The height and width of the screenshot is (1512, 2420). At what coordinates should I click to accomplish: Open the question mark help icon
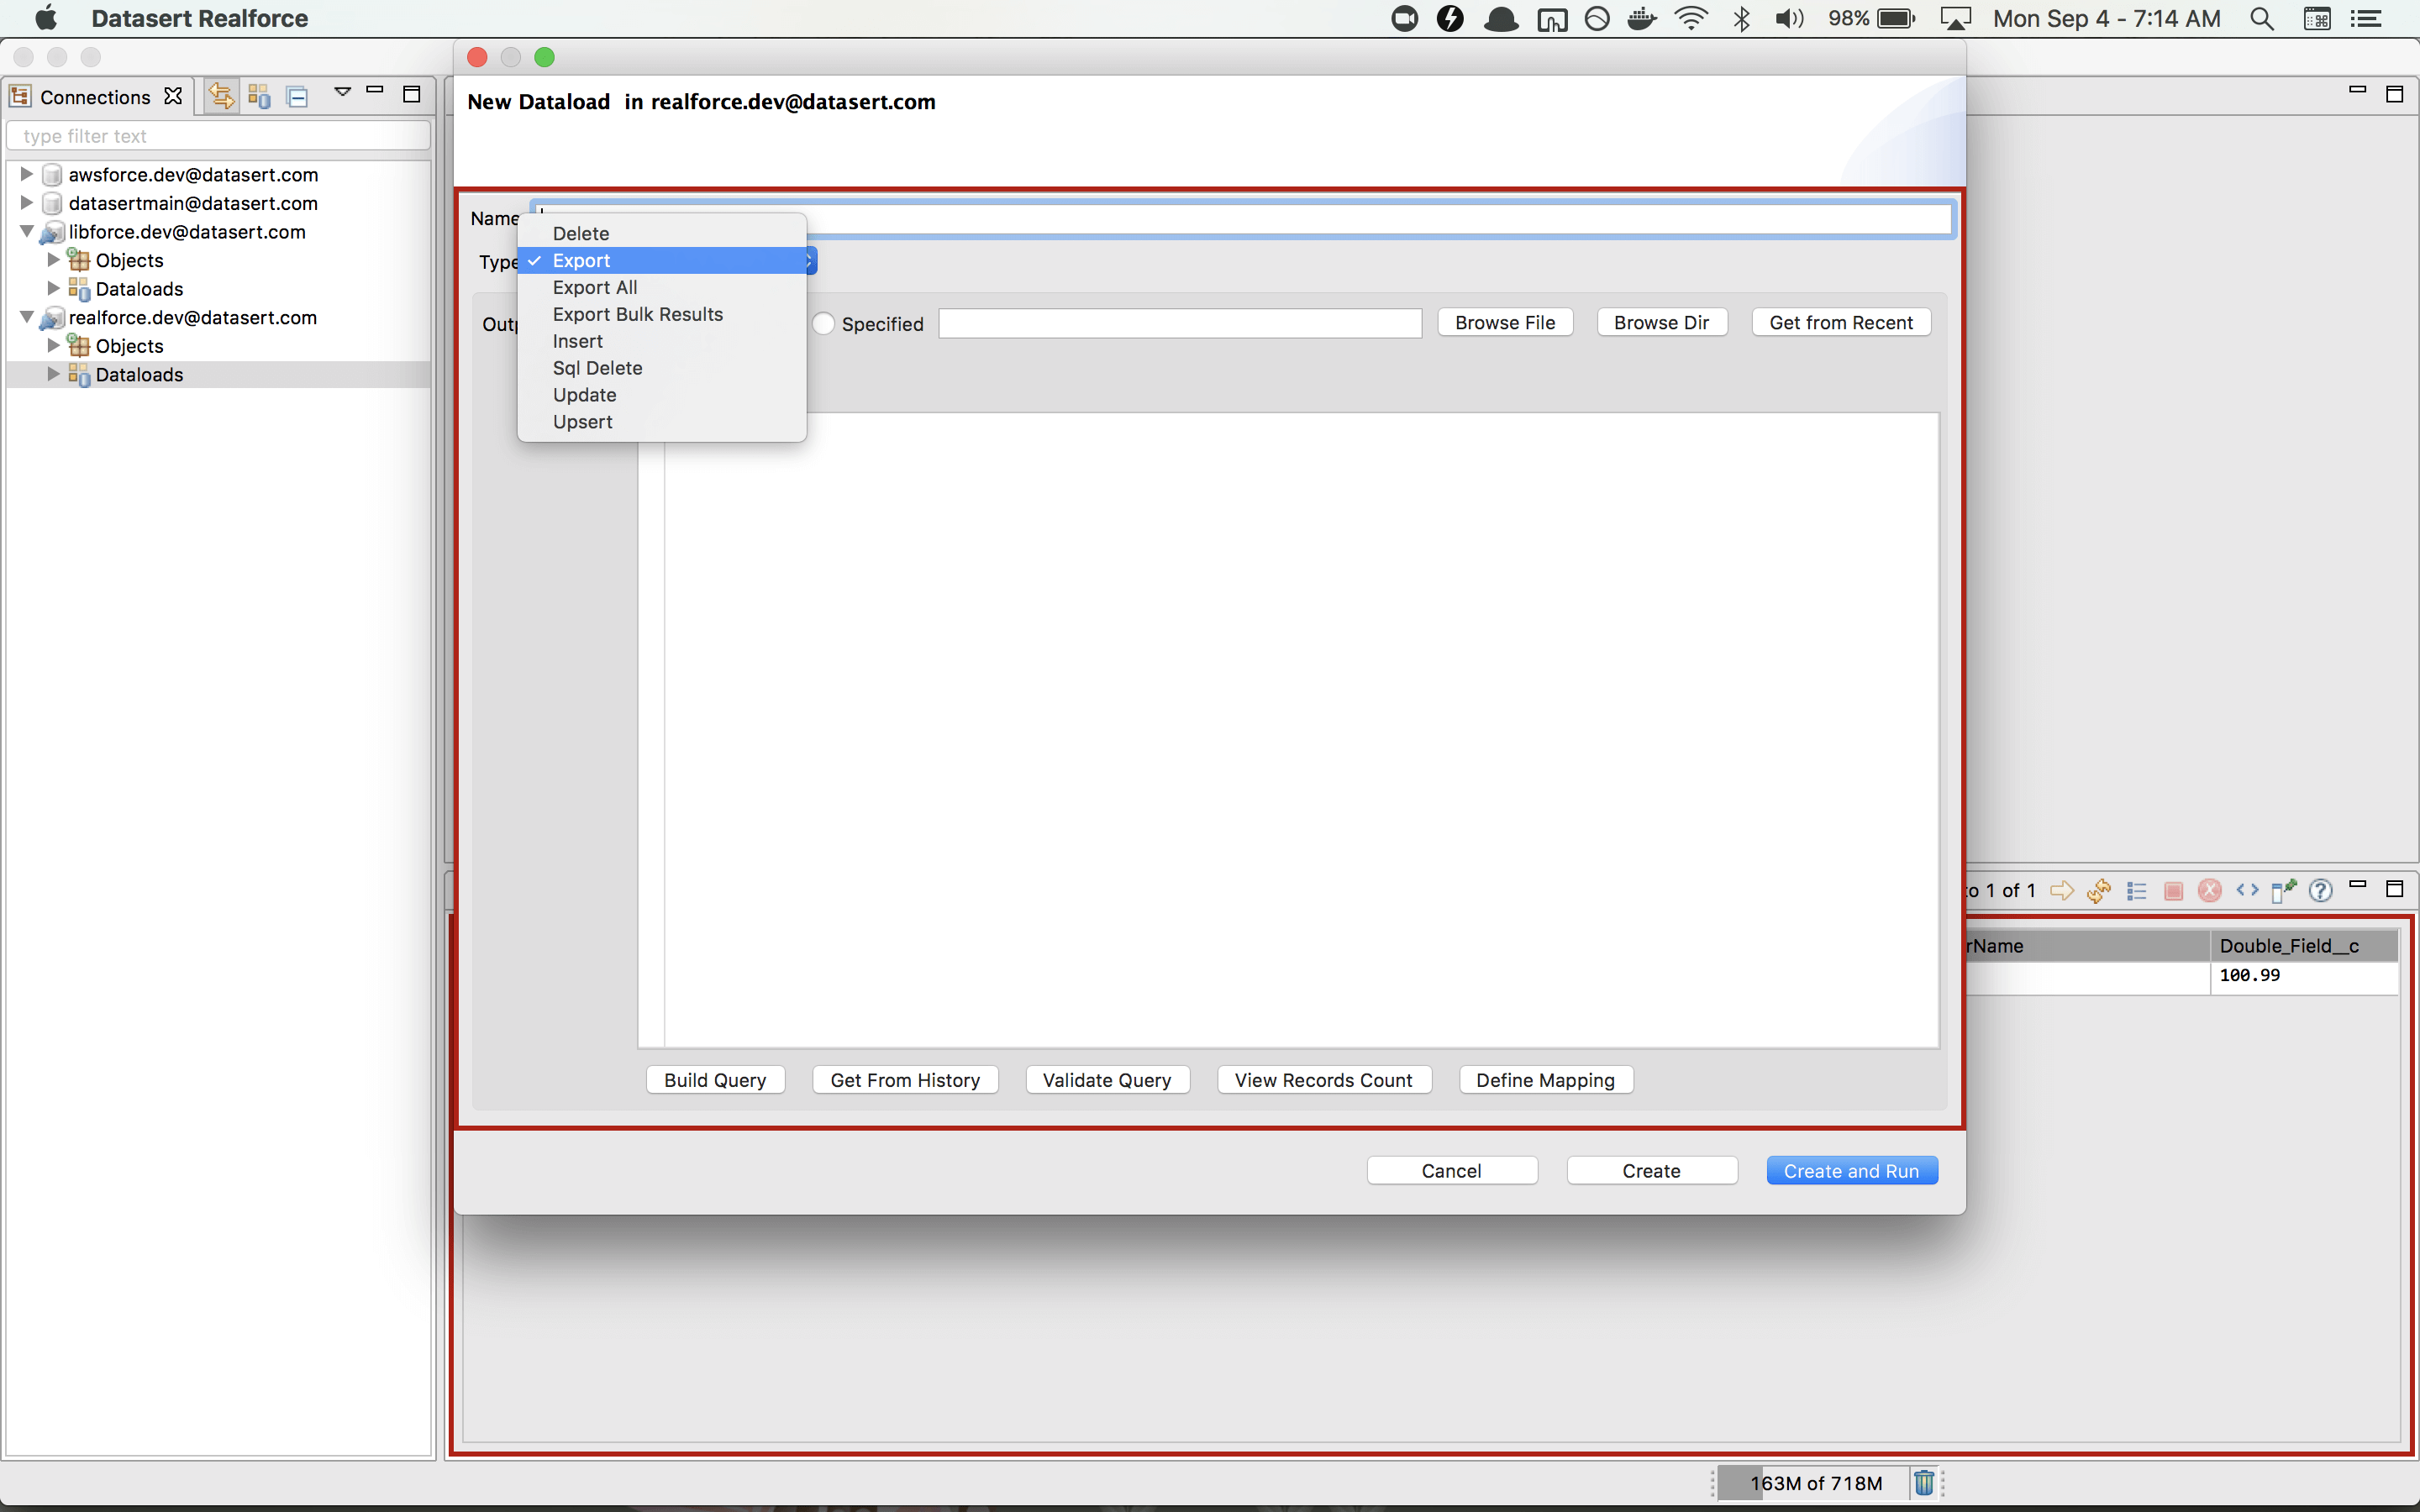tap(2320, 890)
